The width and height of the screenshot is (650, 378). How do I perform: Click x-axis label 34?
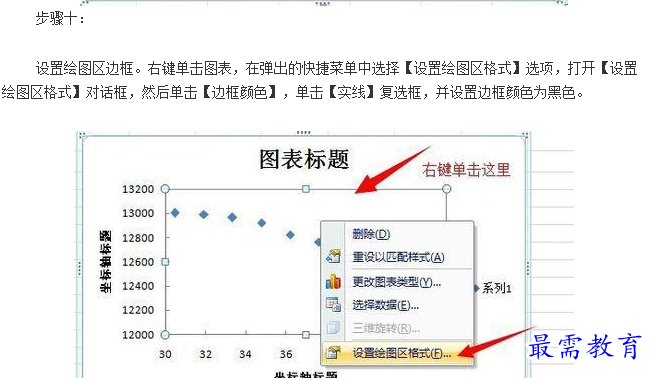(x=245, y=354)
